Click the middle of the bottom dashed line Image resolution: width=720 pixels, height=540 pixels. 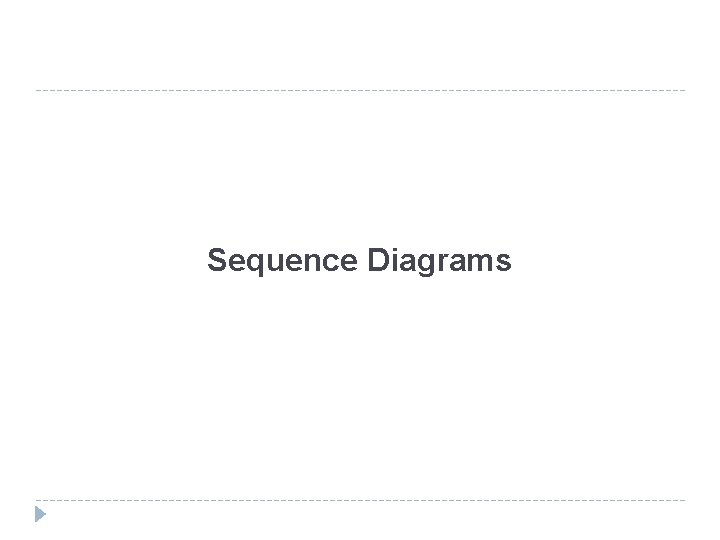pos(360,500)
